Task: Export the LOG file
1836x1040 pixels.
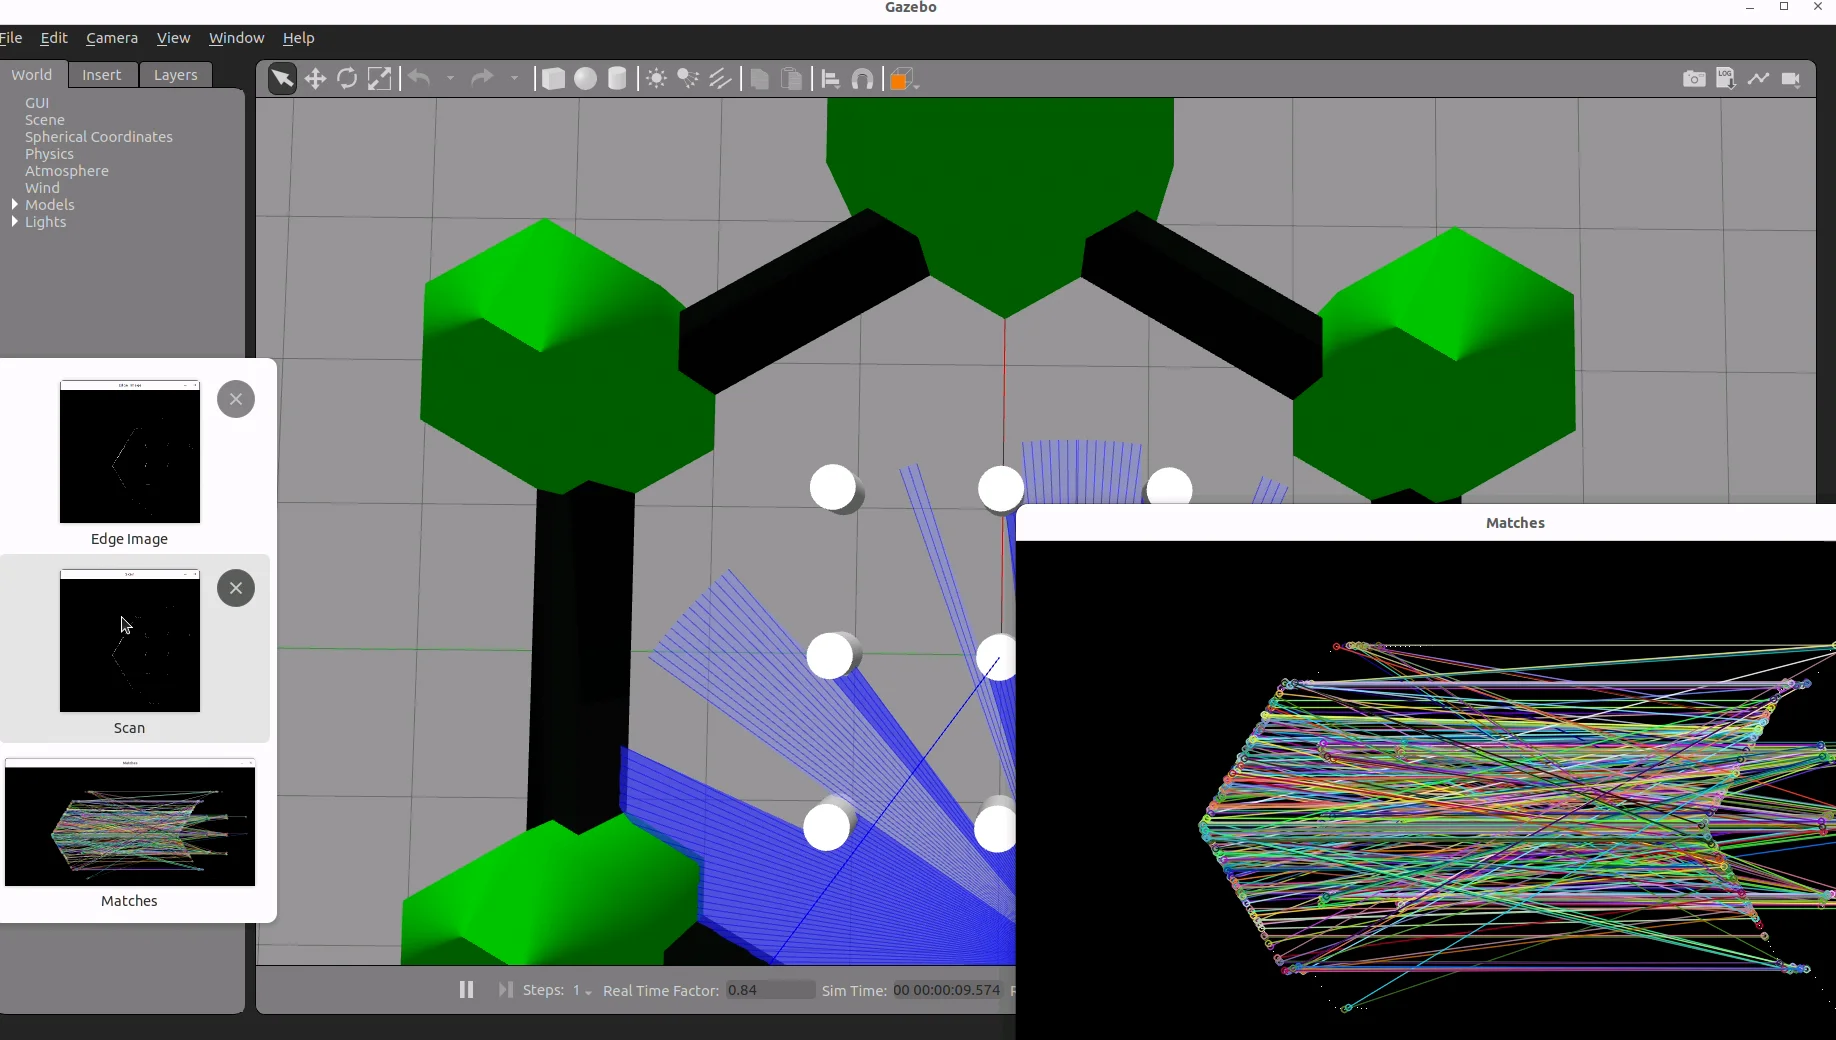Action: click(x=1726, y=79)
